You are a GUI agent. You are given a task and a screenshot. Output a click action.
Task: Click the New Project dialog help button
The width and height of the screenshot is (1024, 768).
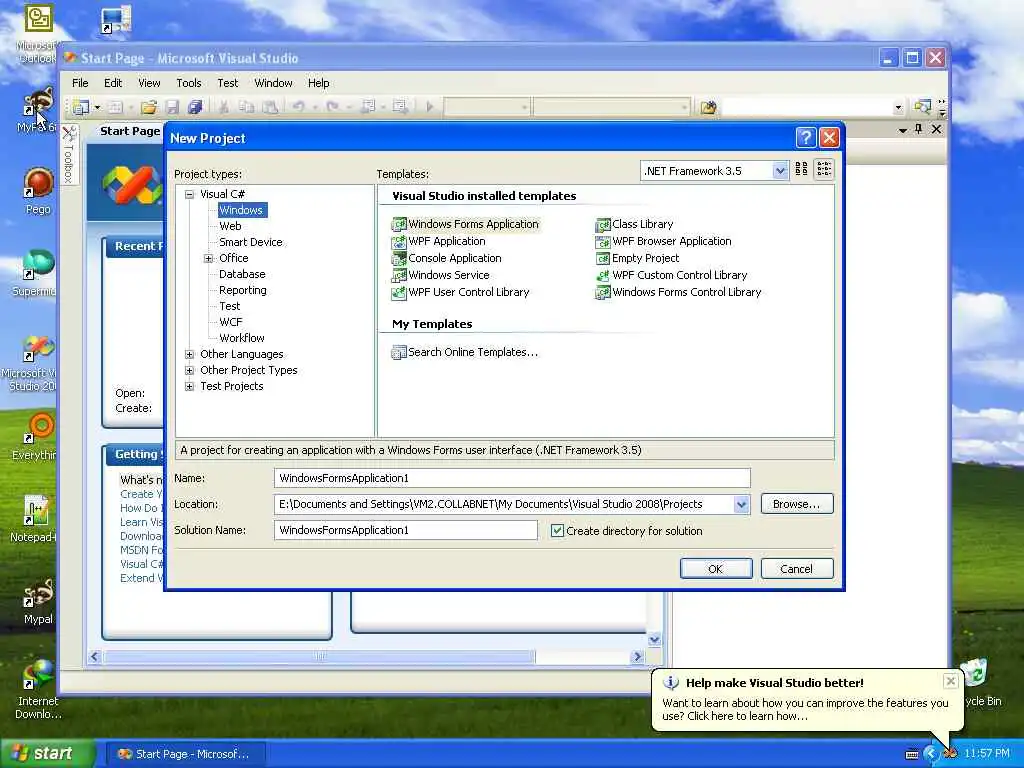point(806,138)
